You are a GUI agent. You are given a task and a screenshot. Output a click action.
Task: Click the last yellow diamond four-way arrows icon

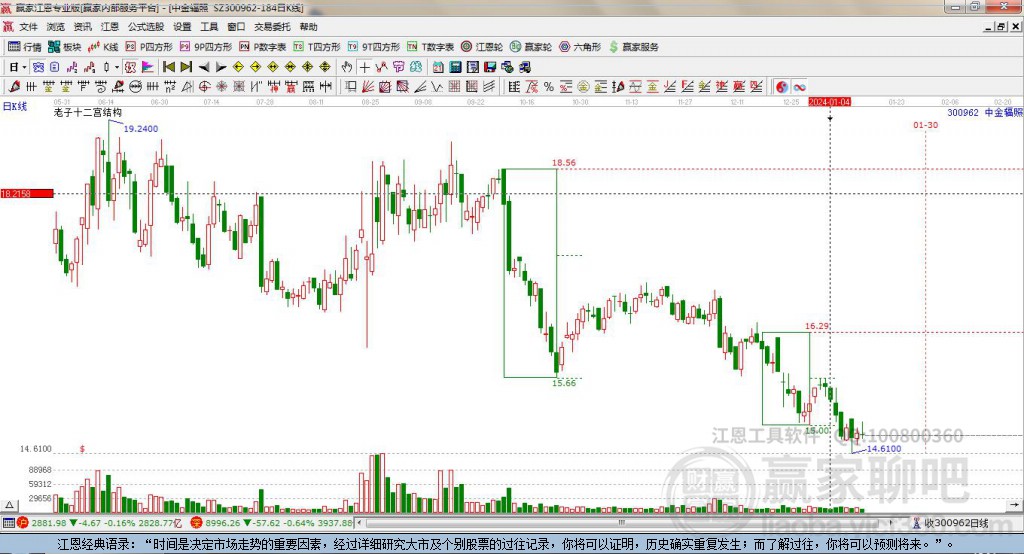click(325, 67)
